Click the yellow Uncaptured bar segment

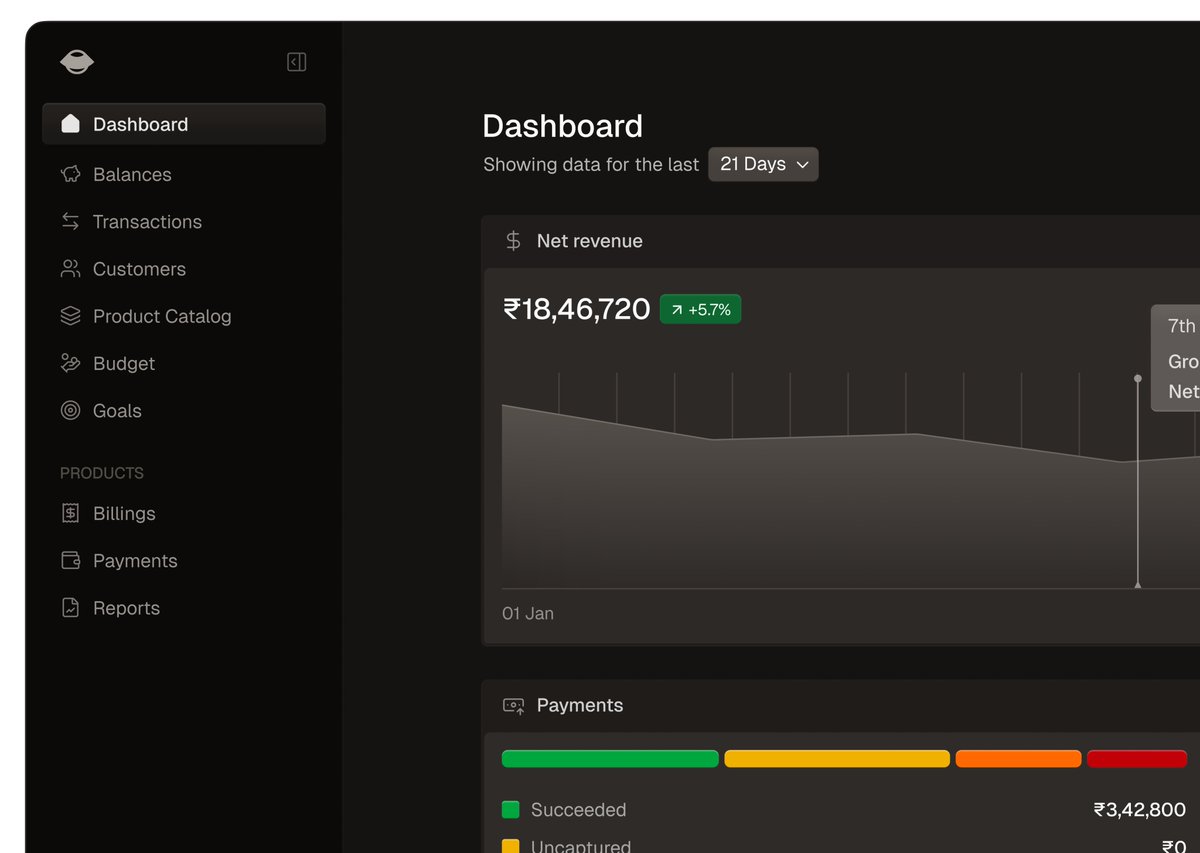click(x=837, y=759)
